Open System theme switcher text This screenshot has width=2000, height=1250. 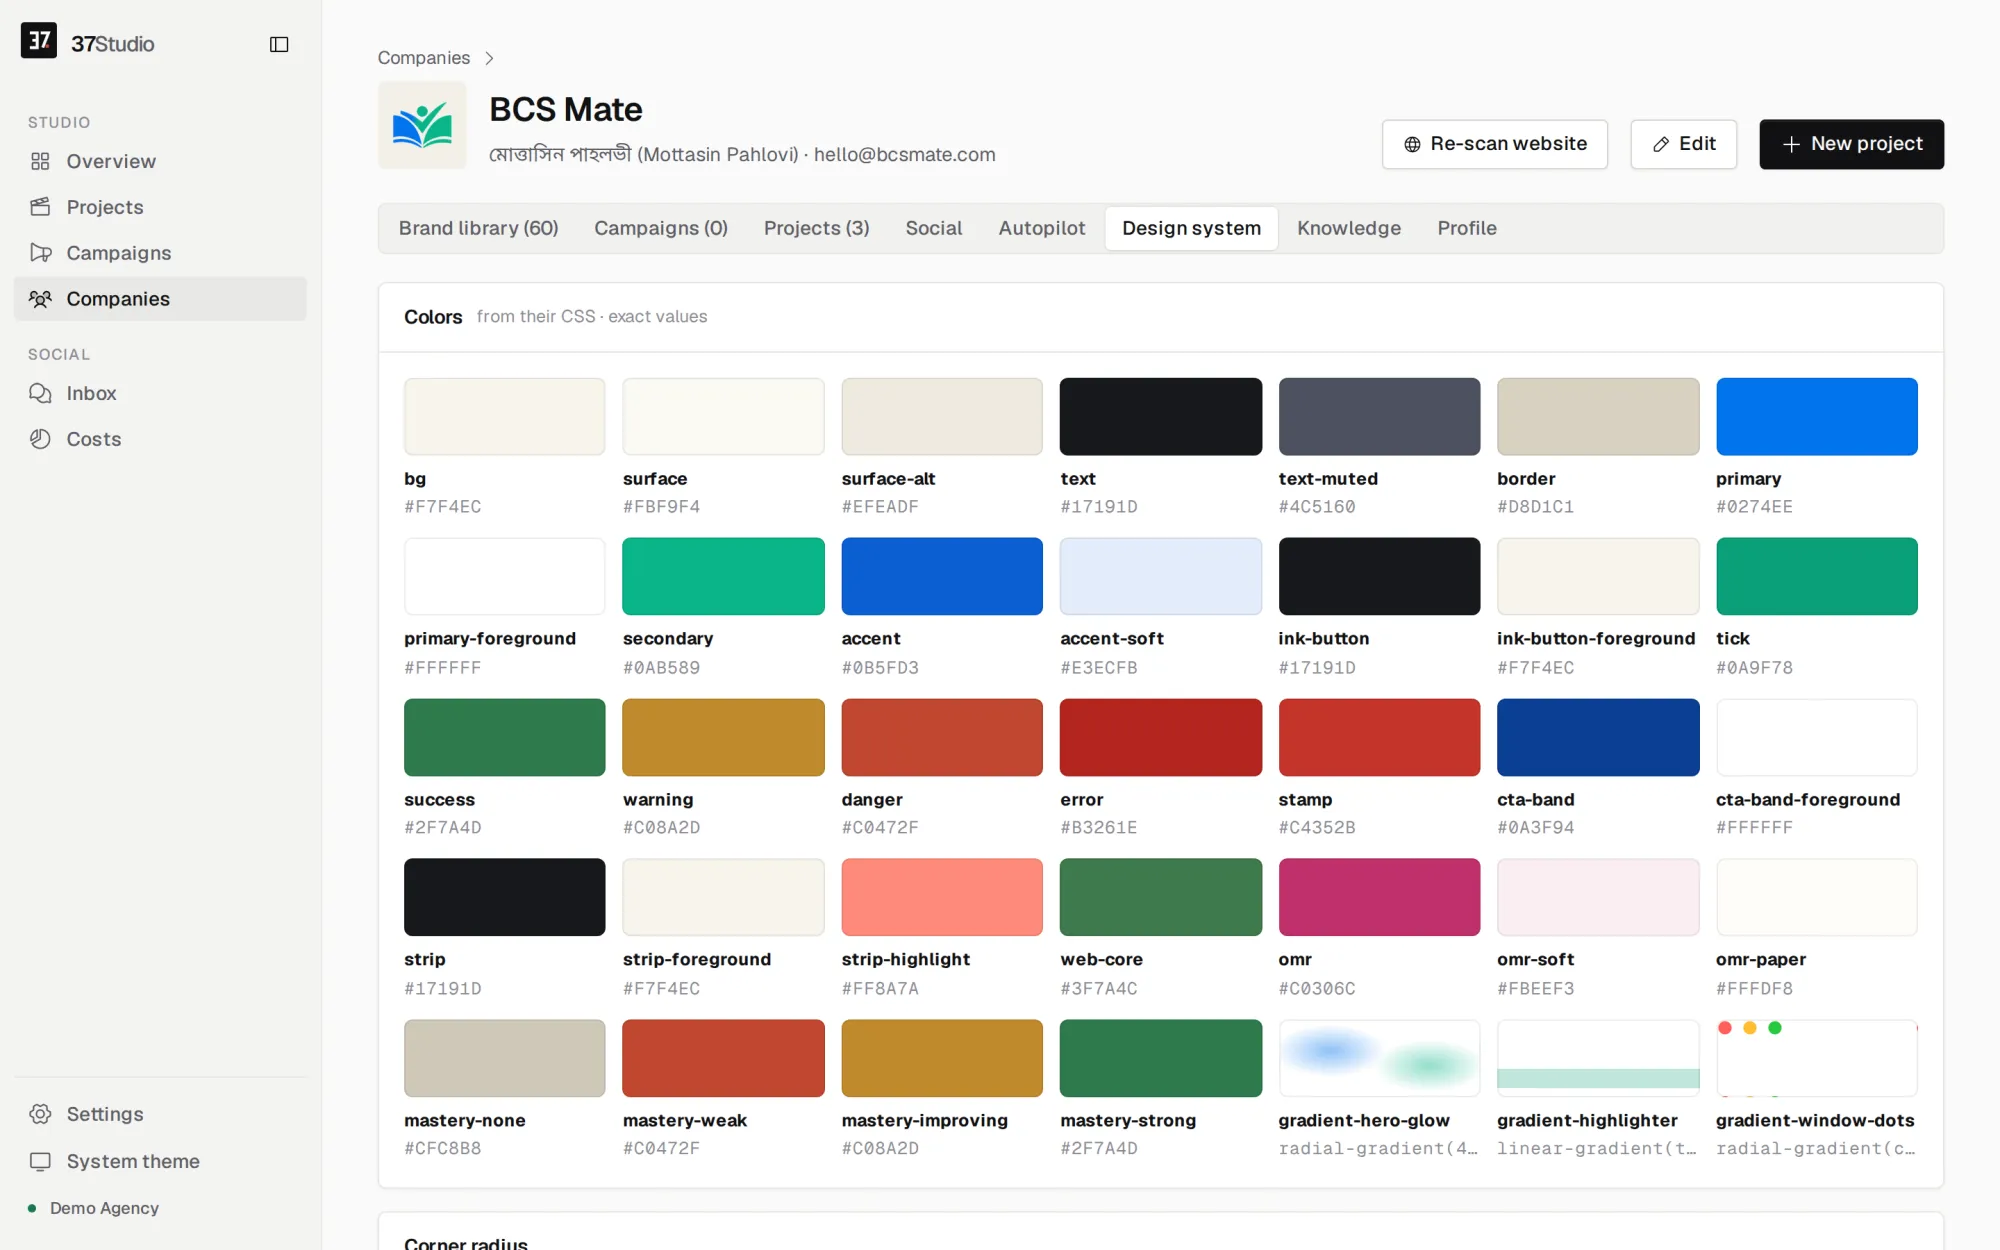[133, 1161]
